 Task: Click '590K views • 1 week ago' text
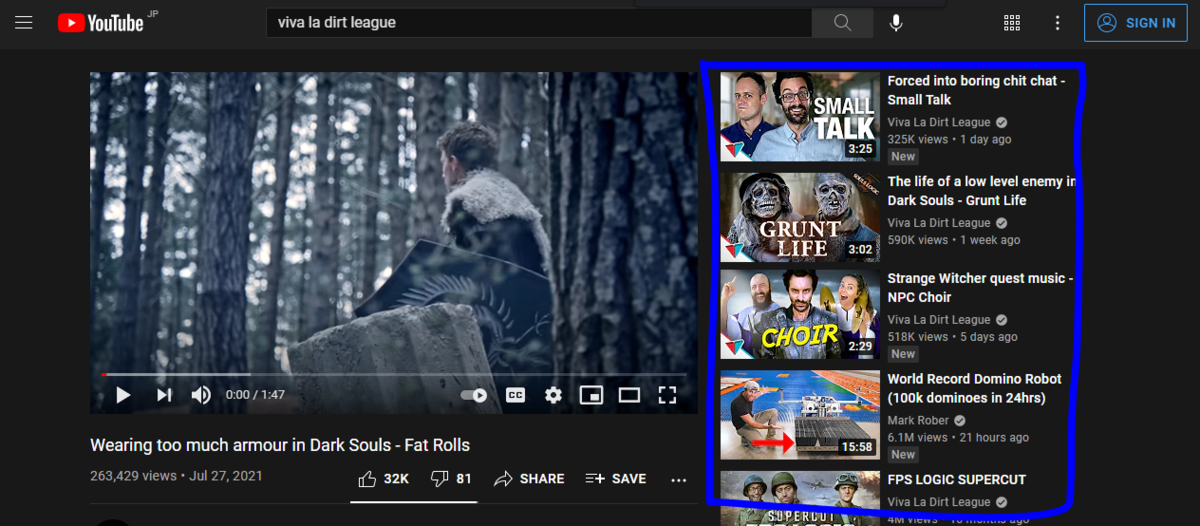click(954, 240)
